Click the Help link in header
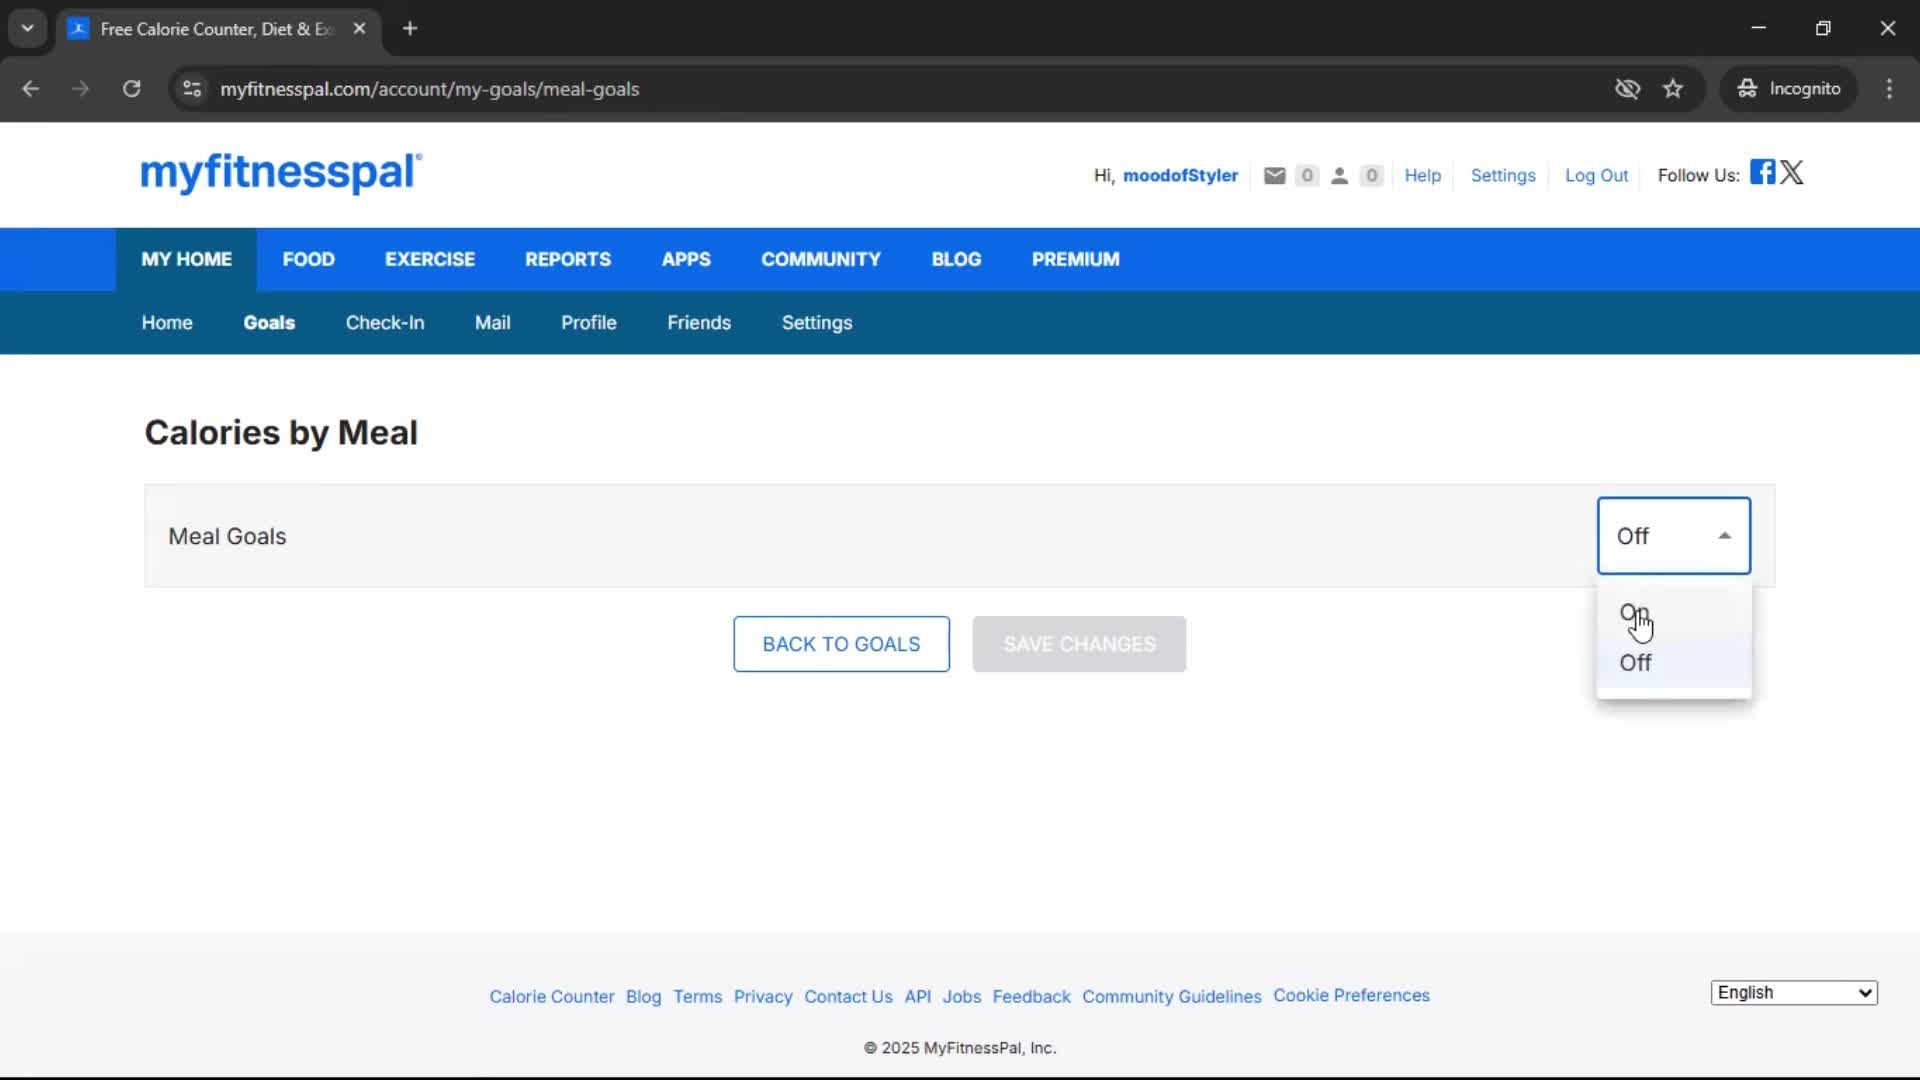Viewport: 1920px width, 1080px height. (1422, 176)
